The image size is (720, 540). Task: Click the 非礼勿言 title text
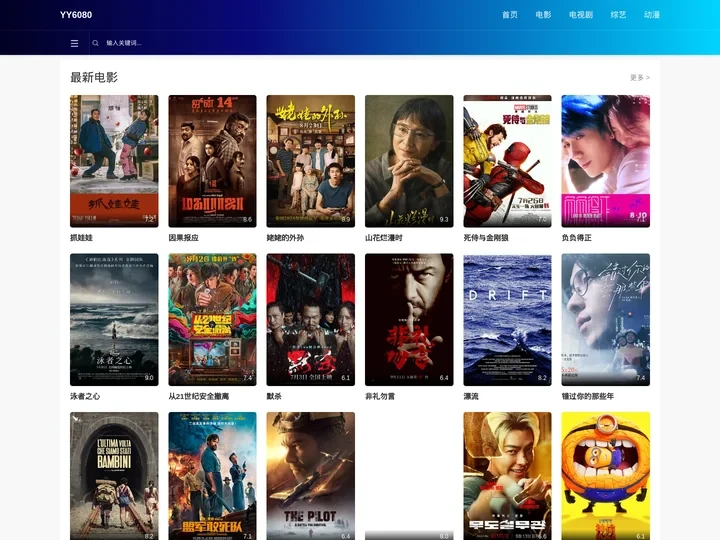pyautogui.click(x=380, y=396)
